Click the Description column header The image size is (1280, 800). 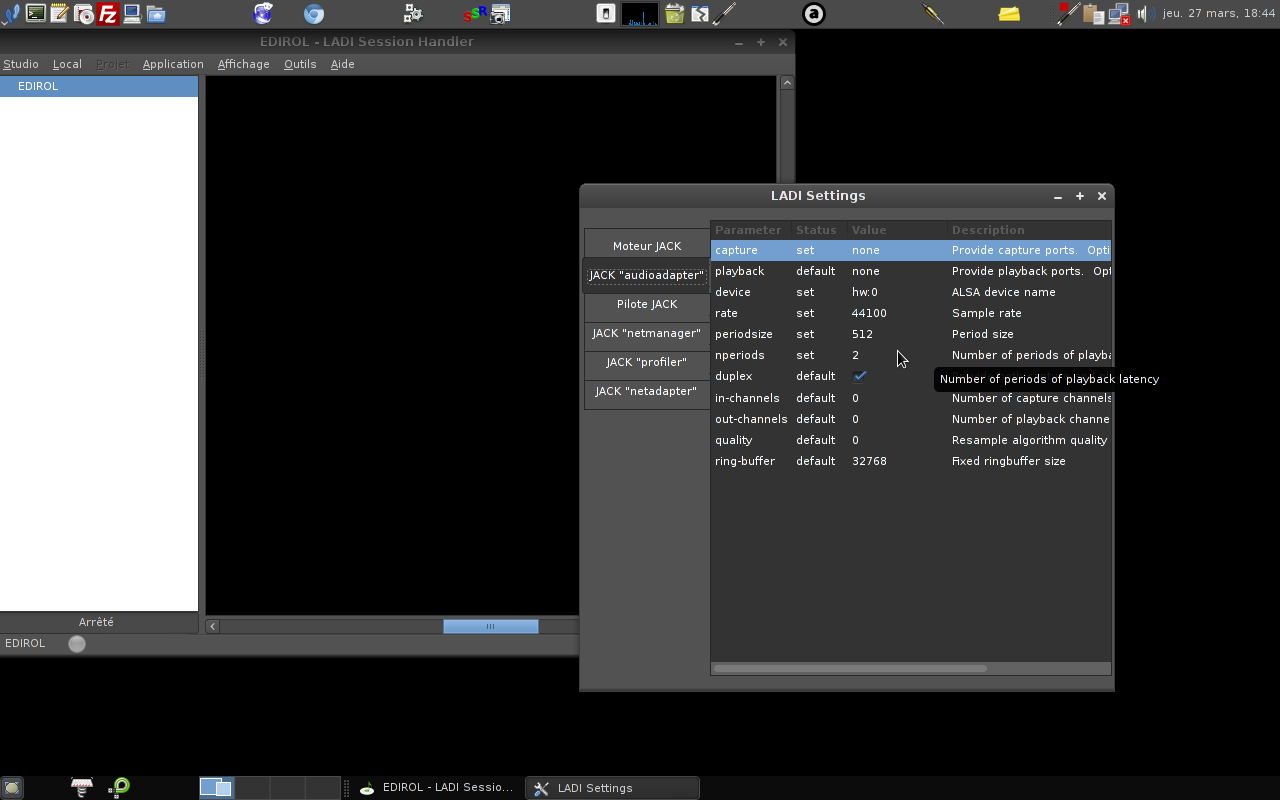click(x=1029, y=230)
